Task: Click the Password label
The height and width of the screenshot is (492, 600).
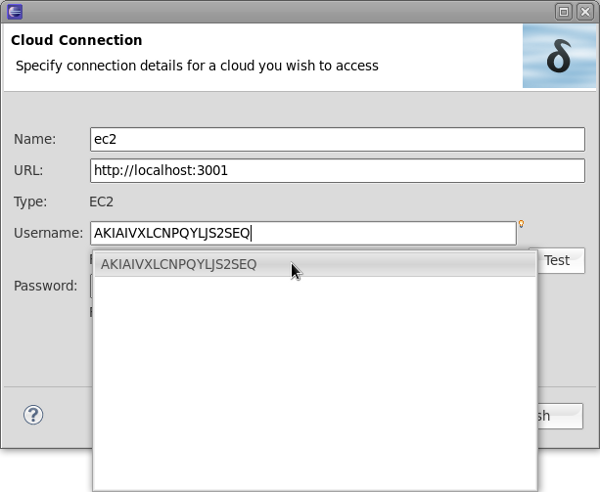Action: tap(45, 286)
